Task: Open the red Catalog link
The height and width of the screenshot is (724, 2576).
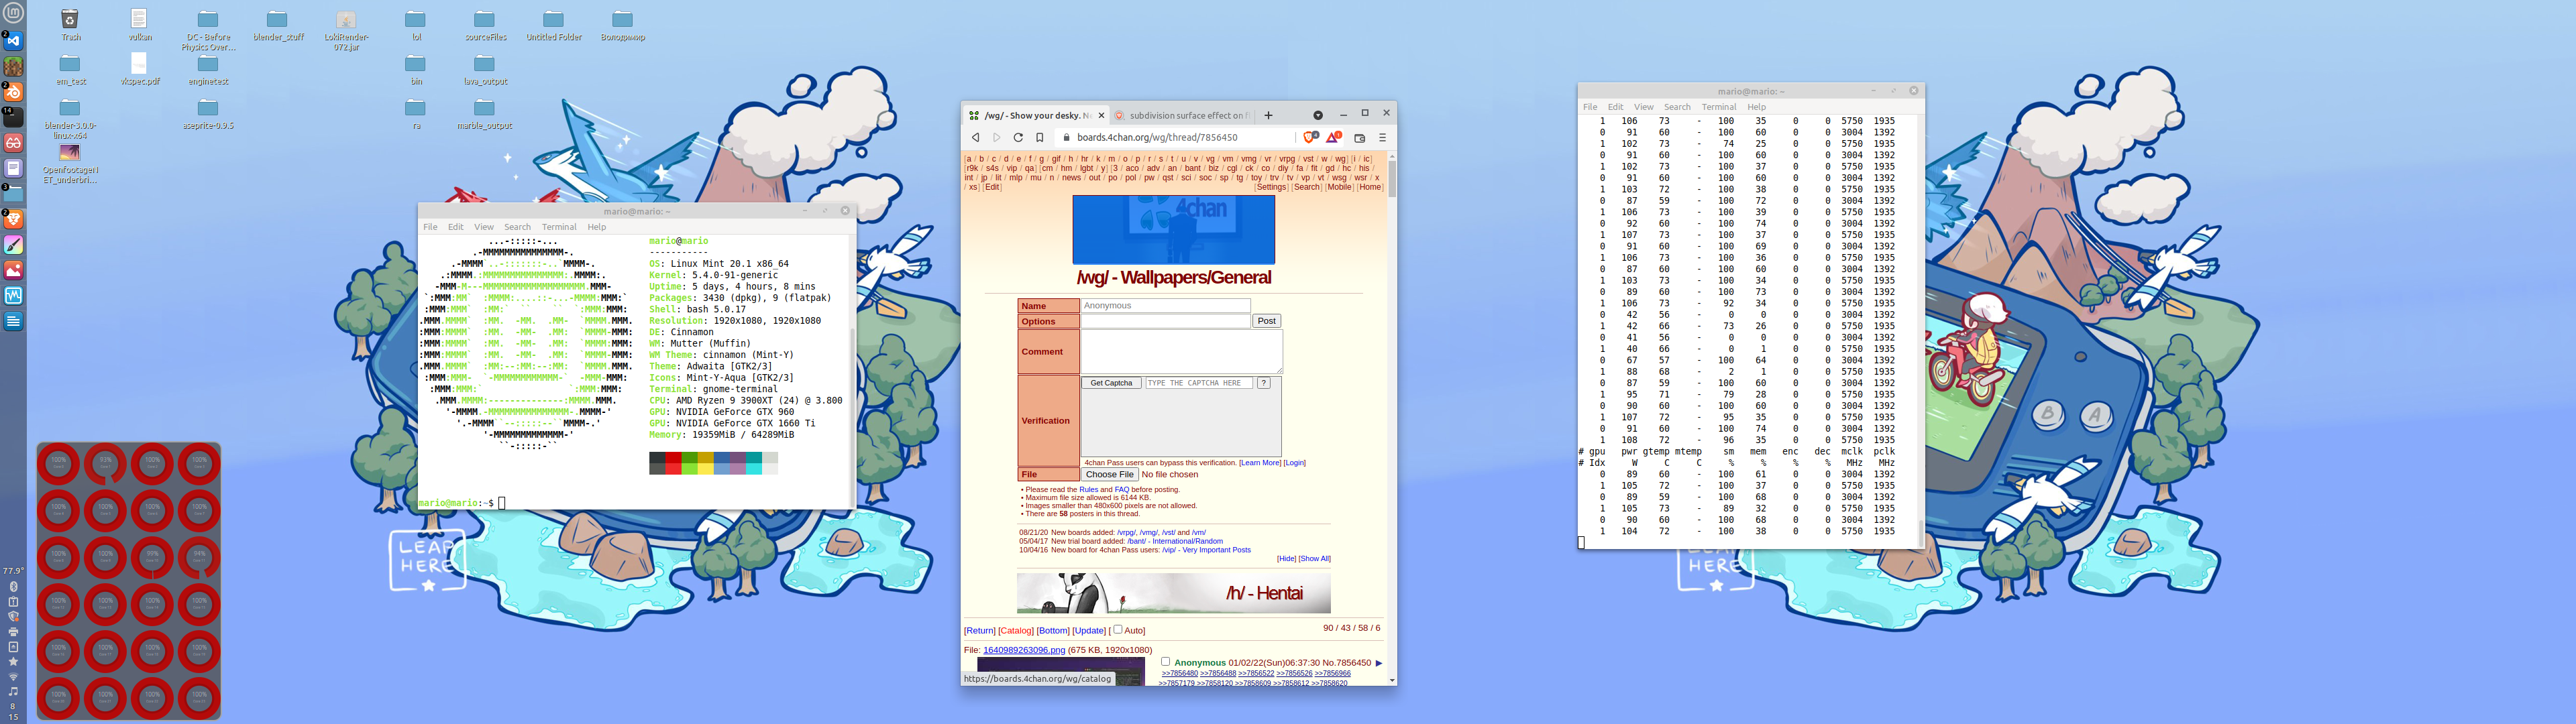Action: (x=1015, y=630)
